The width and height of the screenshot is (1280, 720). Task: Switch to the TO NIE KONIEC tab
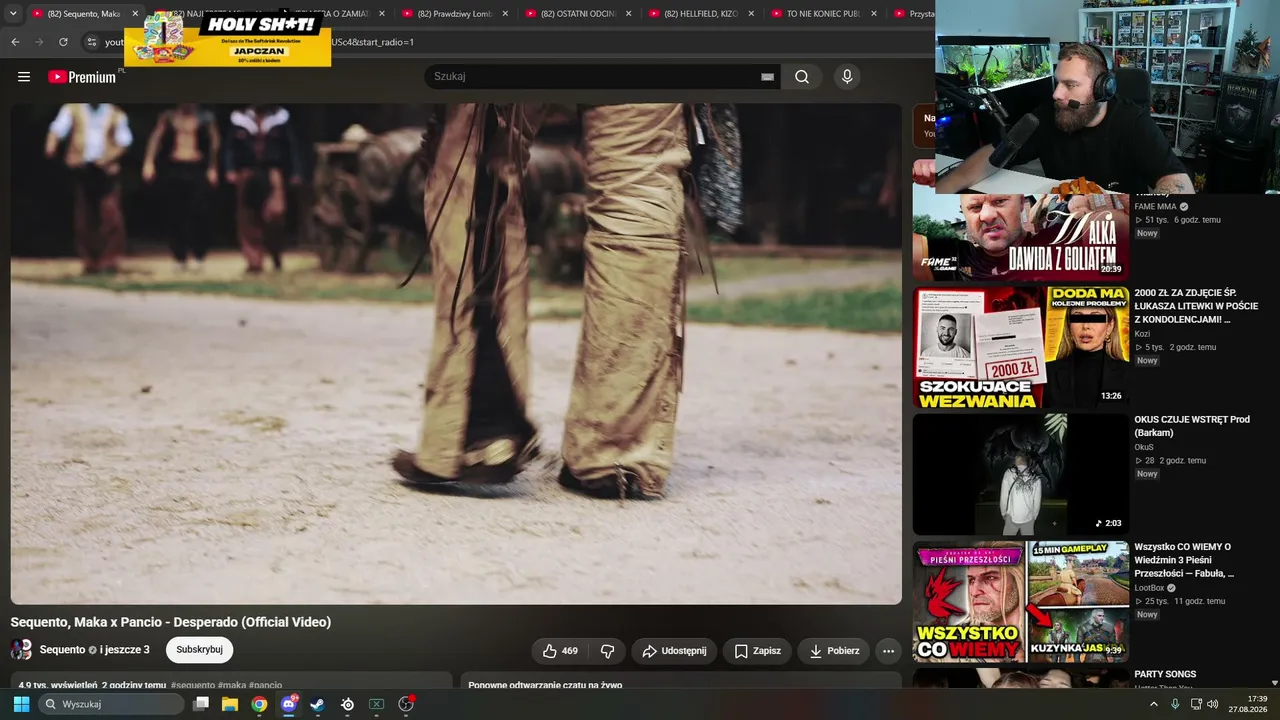click(x=825, y=14)
